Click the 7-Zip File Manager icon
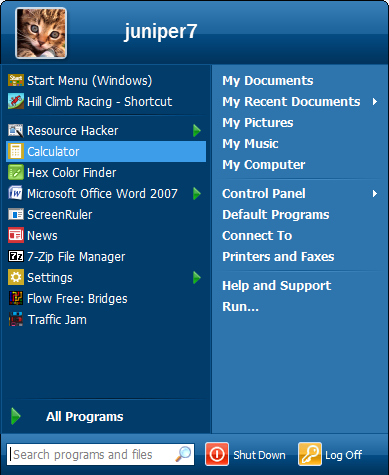 coord(16,256)
